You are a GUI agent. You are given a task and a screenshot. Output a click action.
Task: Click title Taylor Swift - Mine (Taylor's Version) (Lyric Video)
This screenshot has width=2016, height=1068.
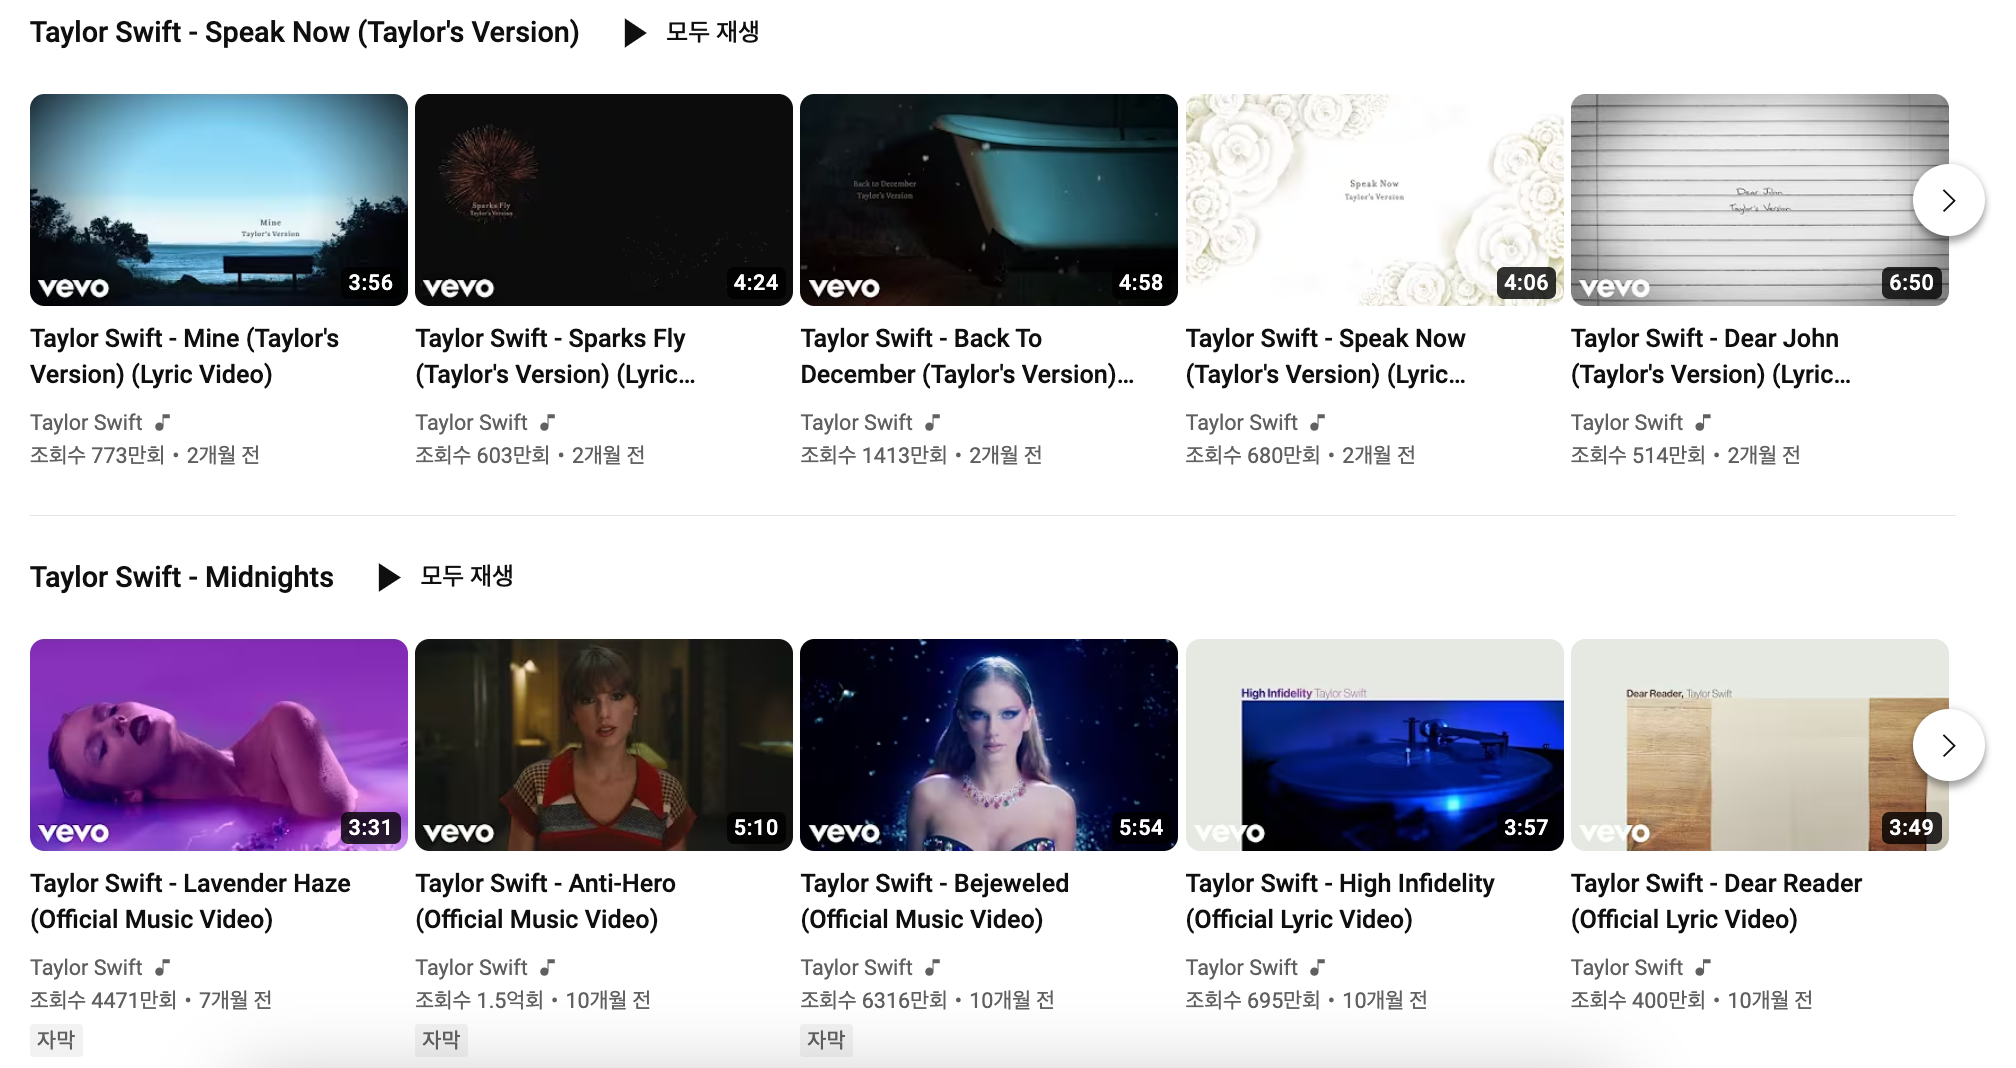185,356
